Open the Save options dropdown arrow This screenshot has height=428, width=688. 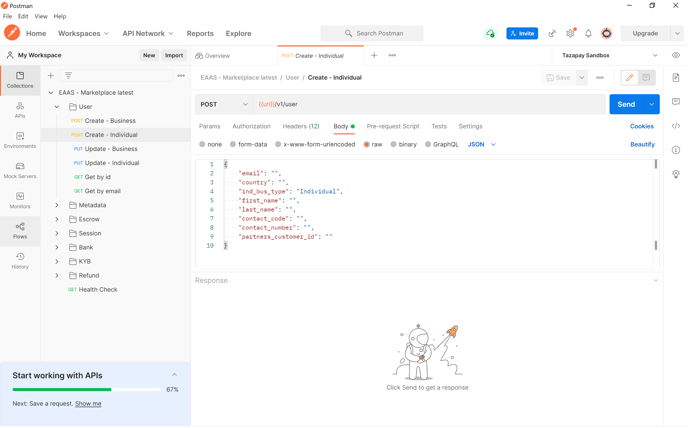click(582, 78)
